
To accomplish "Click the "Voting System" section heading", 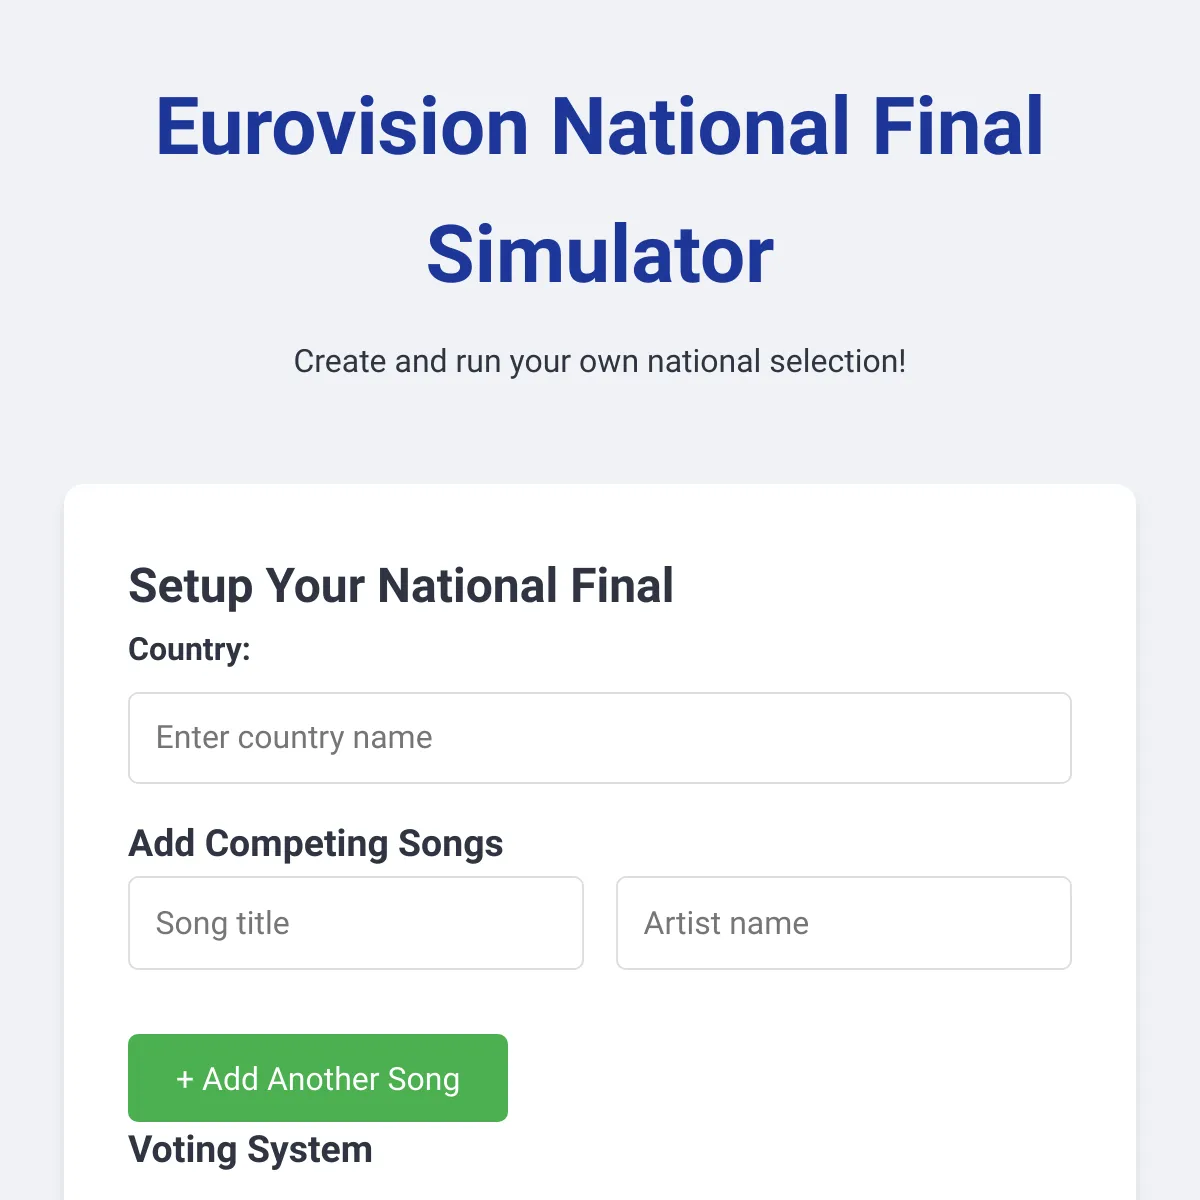I will 250,1150.
